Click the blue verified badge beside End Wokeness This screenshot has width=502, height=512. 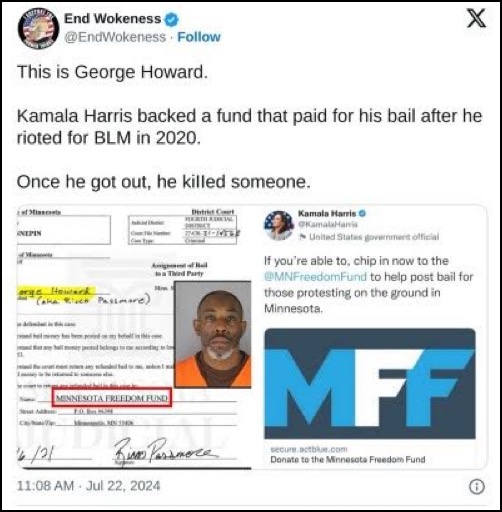tap(172, 19)
